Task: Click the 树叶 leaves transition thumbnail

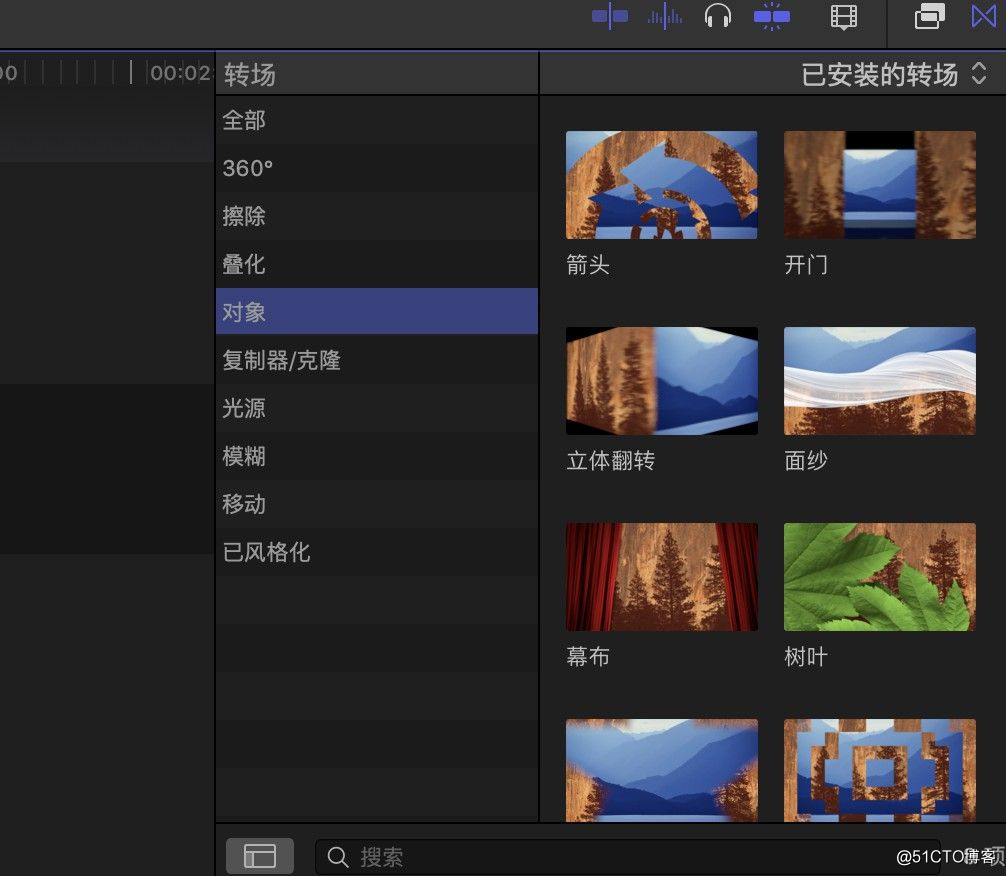Action: tap(880, 576)
